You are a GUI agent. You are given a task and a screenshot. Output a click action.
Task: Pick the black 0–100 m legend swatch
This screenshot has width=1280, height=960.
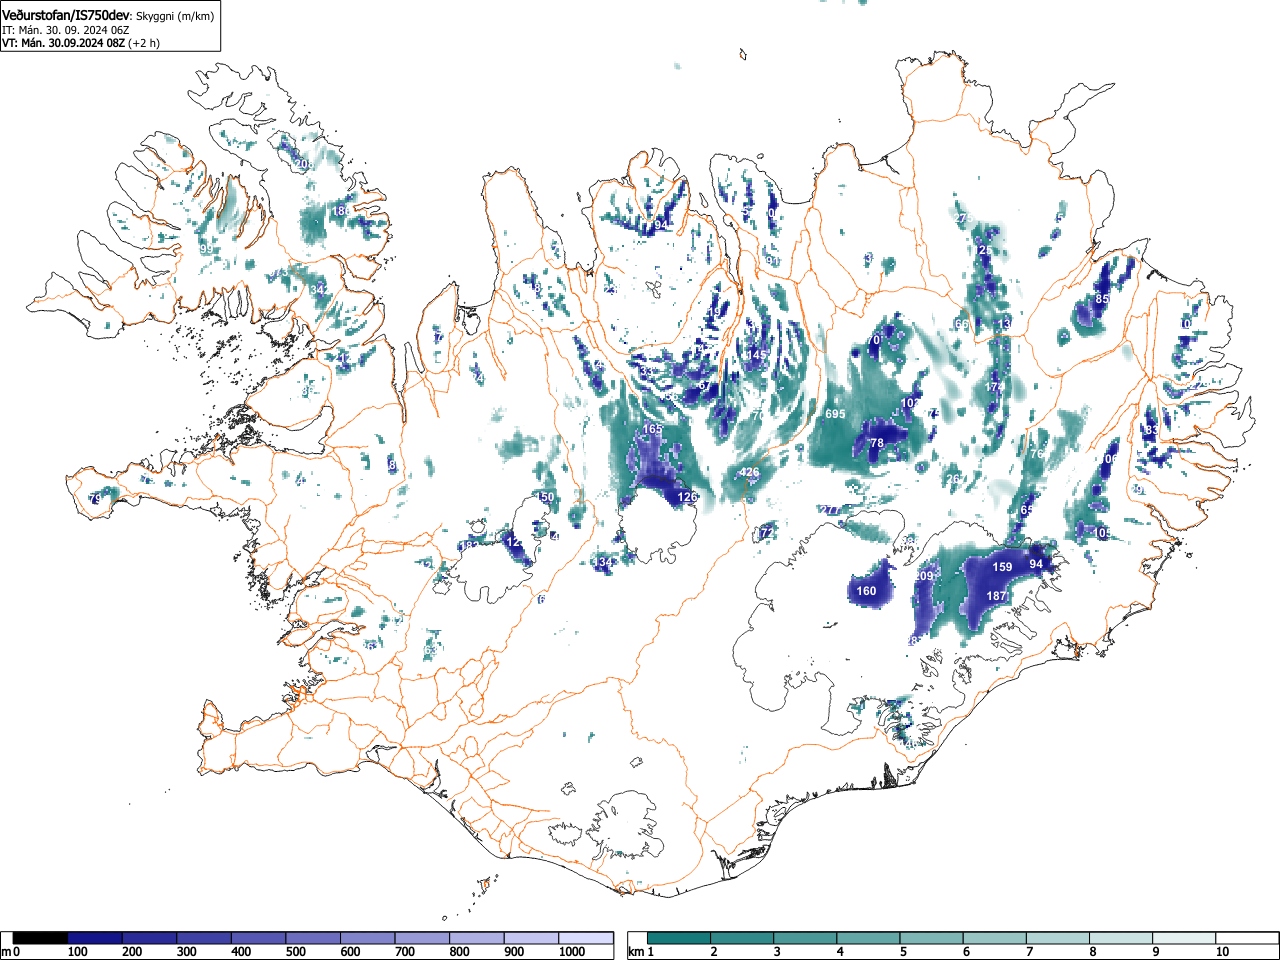(x=41, y=938)
